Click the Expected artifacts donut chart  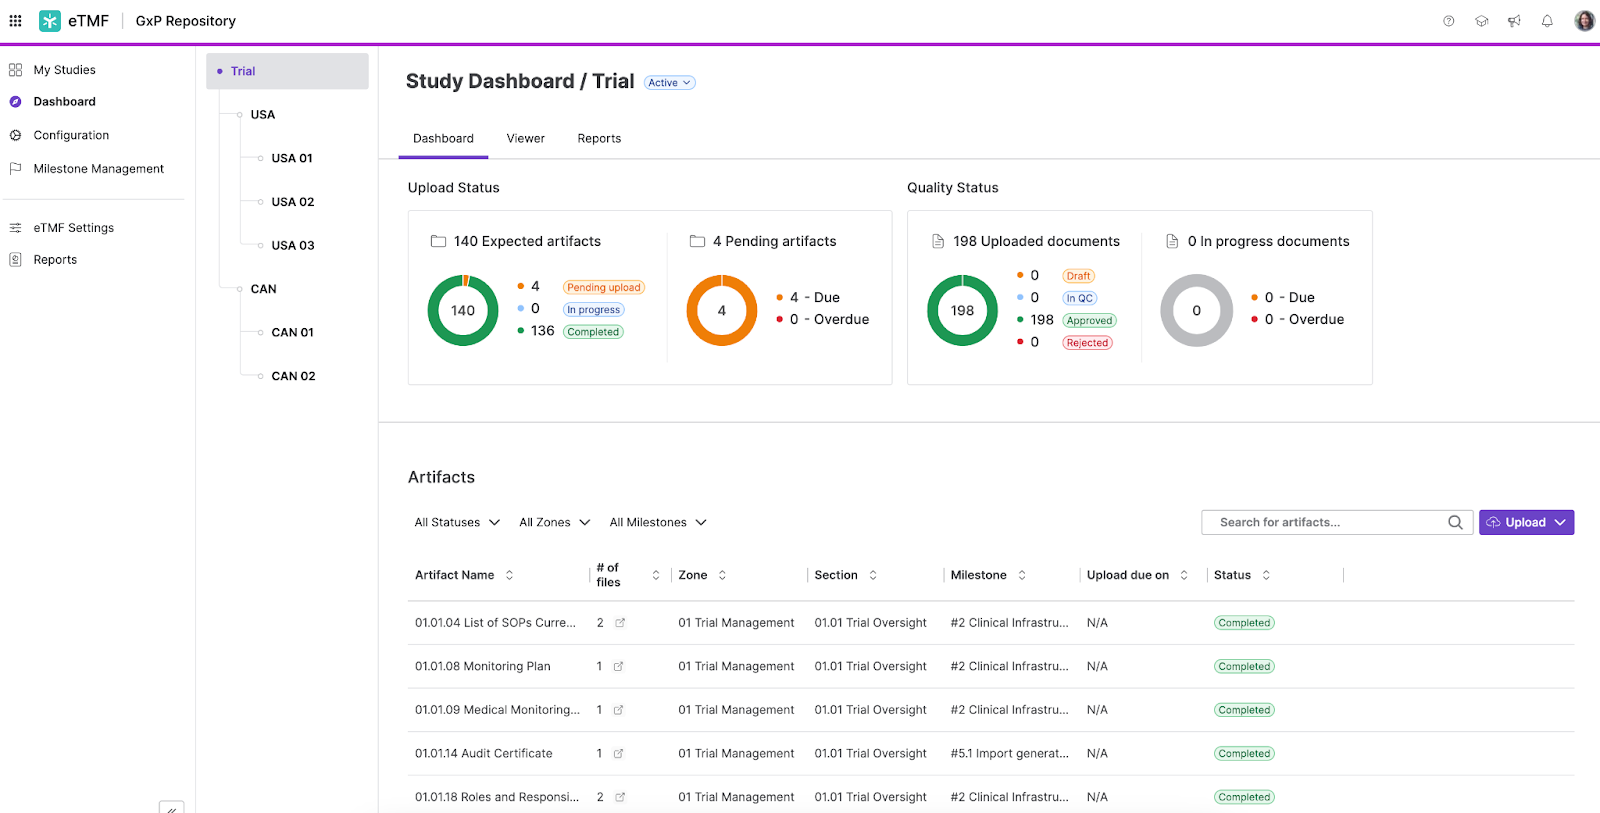click(463, 311)
